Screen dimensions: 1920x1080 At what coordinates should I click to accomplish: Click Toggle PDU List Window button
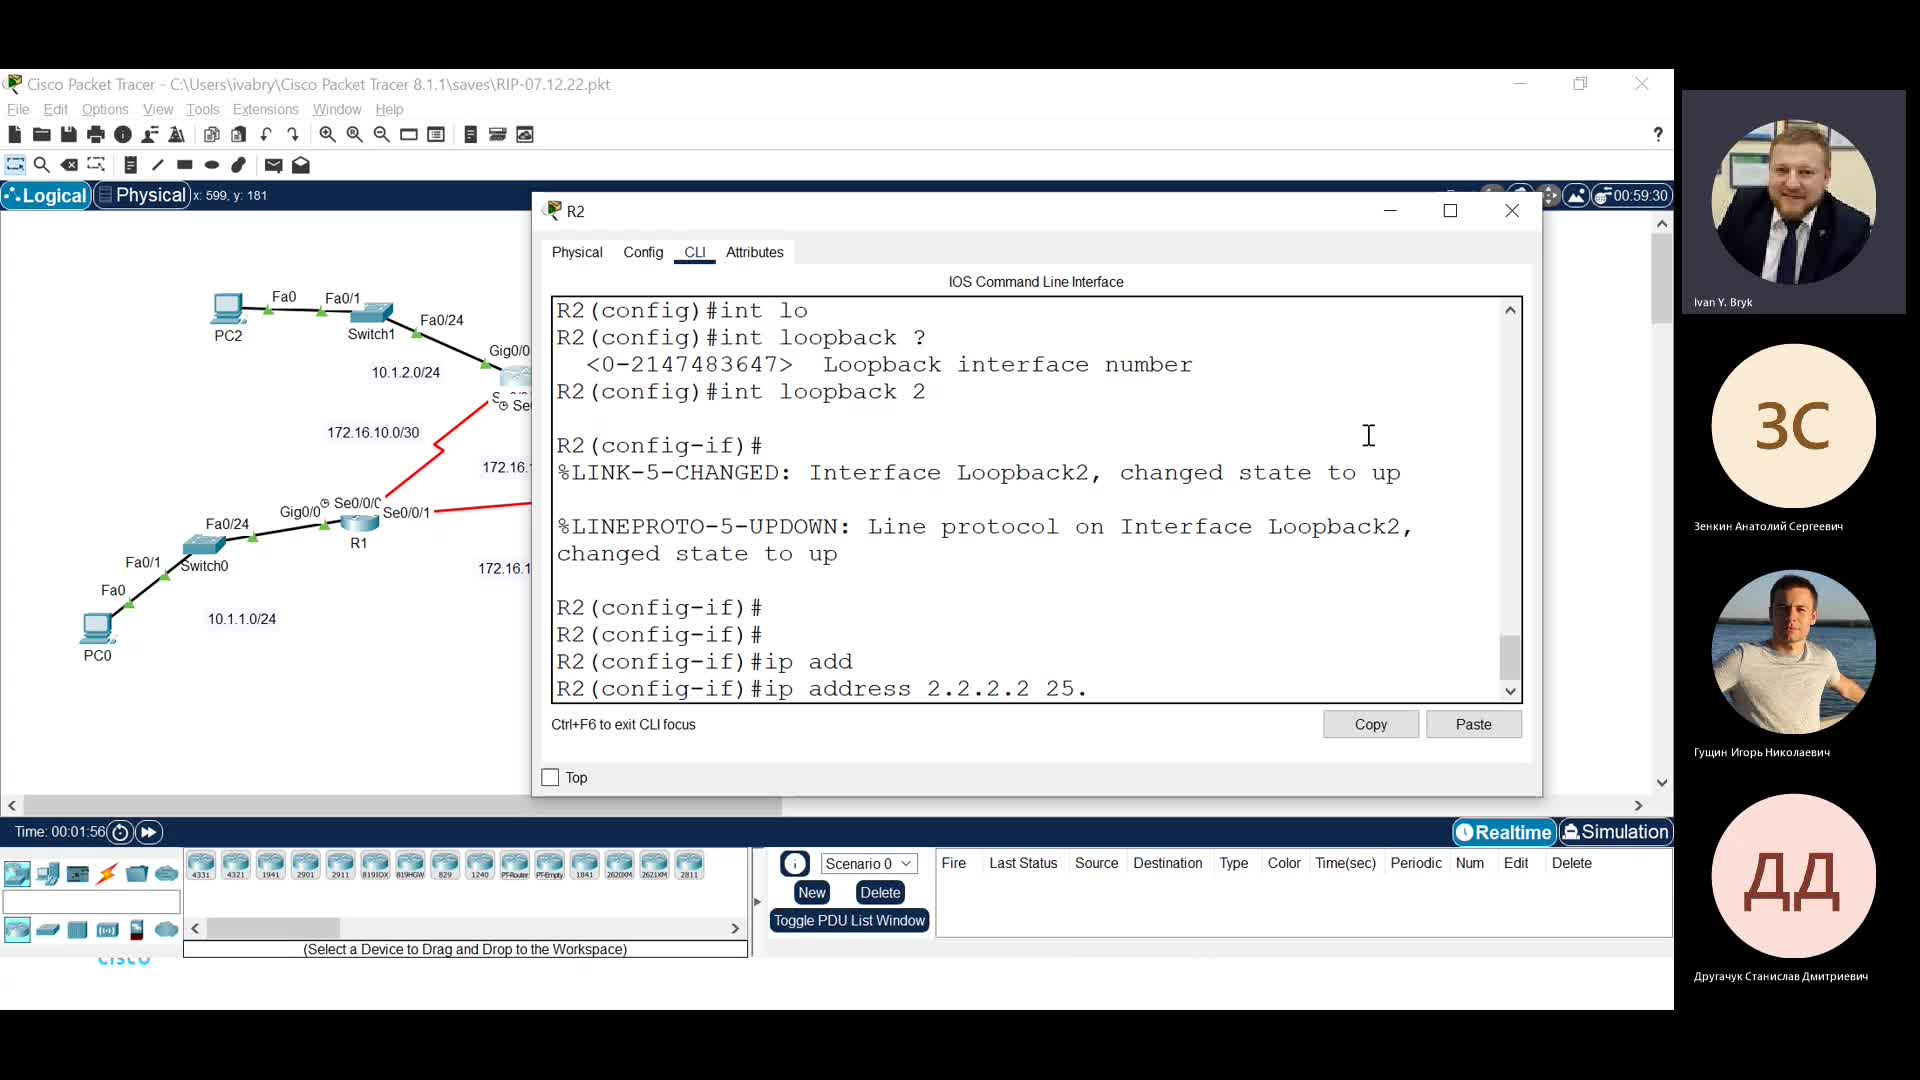point(849,921)
